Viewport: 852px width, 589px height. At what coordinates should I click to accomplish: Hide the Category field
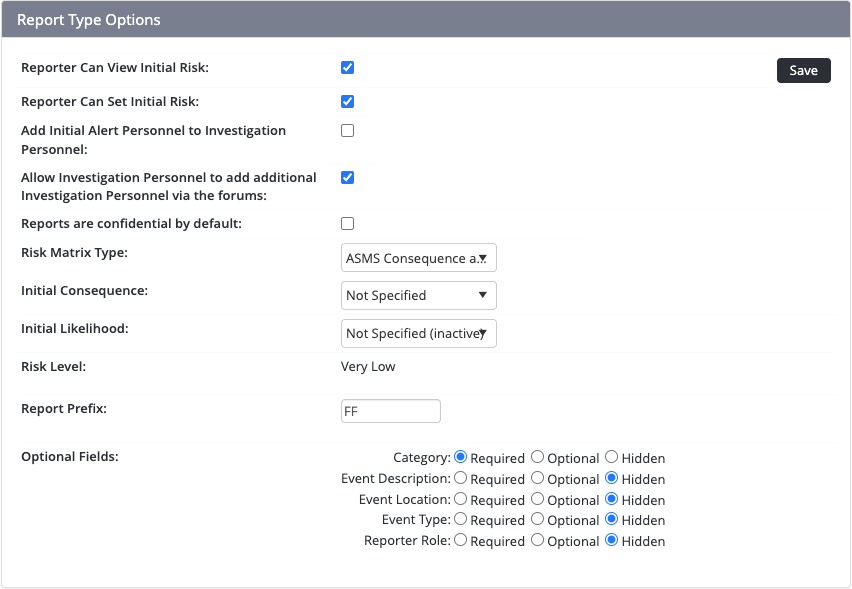611,458
